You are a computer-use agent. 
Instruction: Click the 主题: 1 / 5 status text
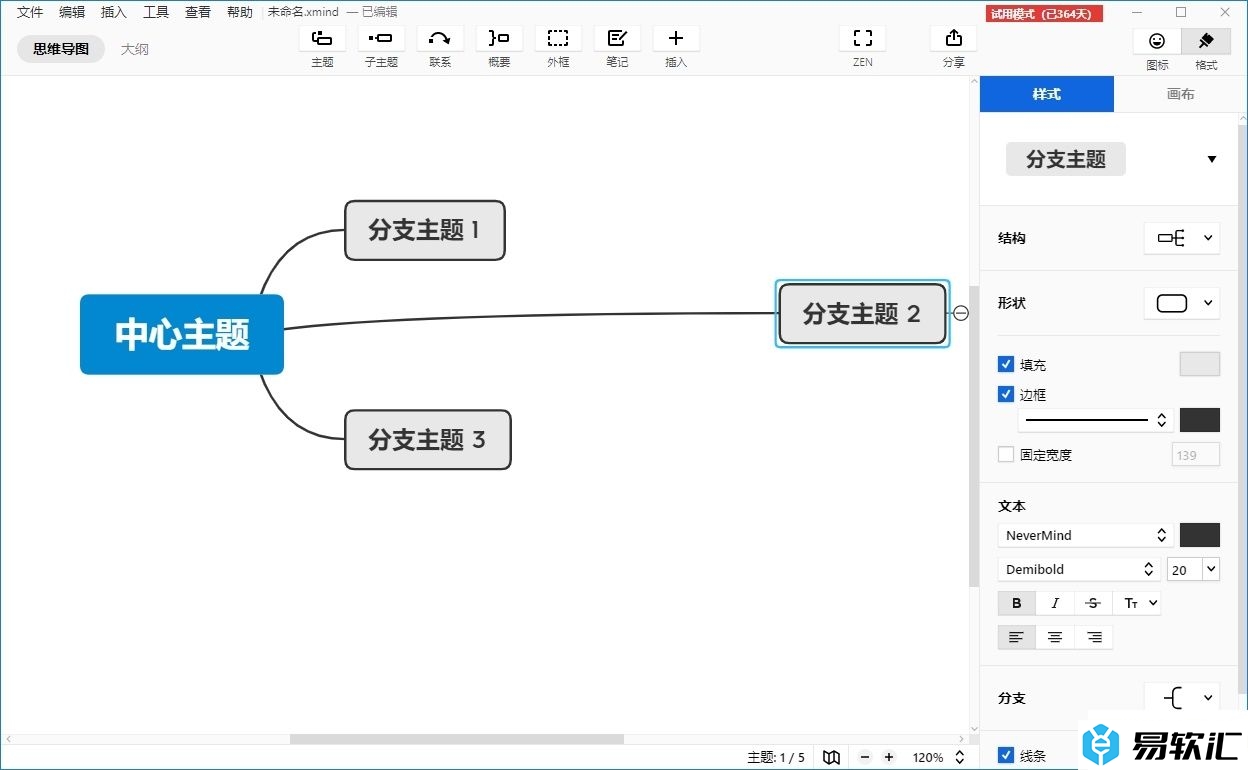pyautogui.click(x=776, y=757)
